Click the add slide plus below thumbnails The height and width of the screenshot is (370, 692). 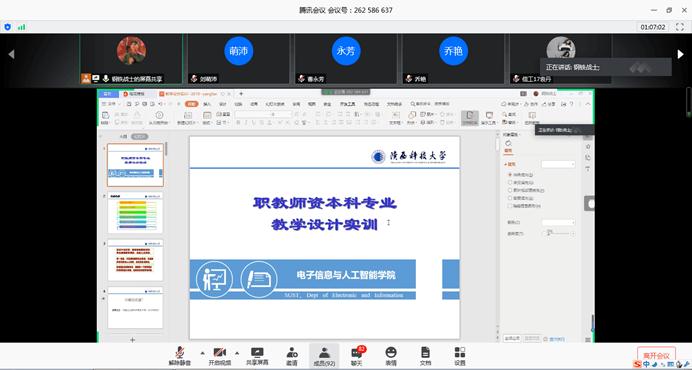pos(132,340)
